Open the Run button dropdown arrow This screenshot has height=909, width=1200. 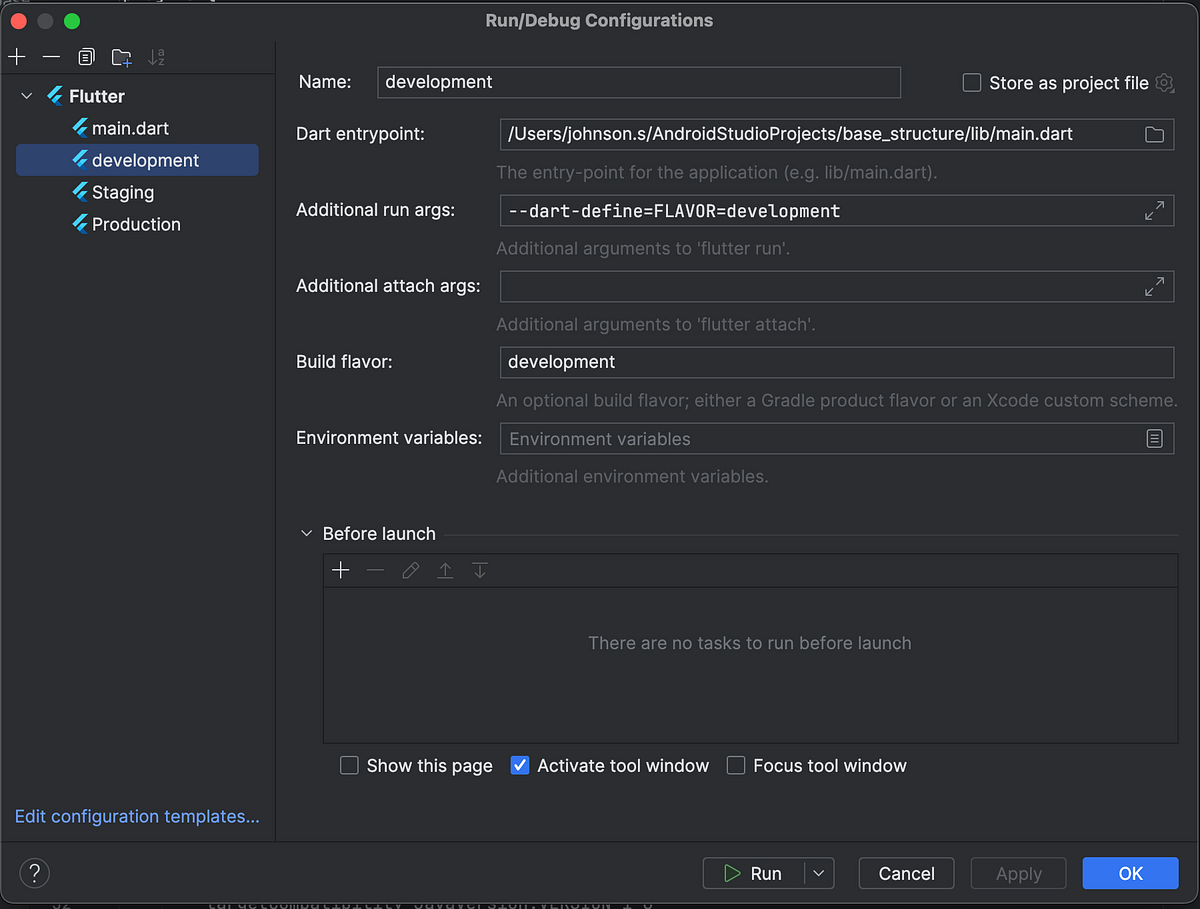point(817,873)
